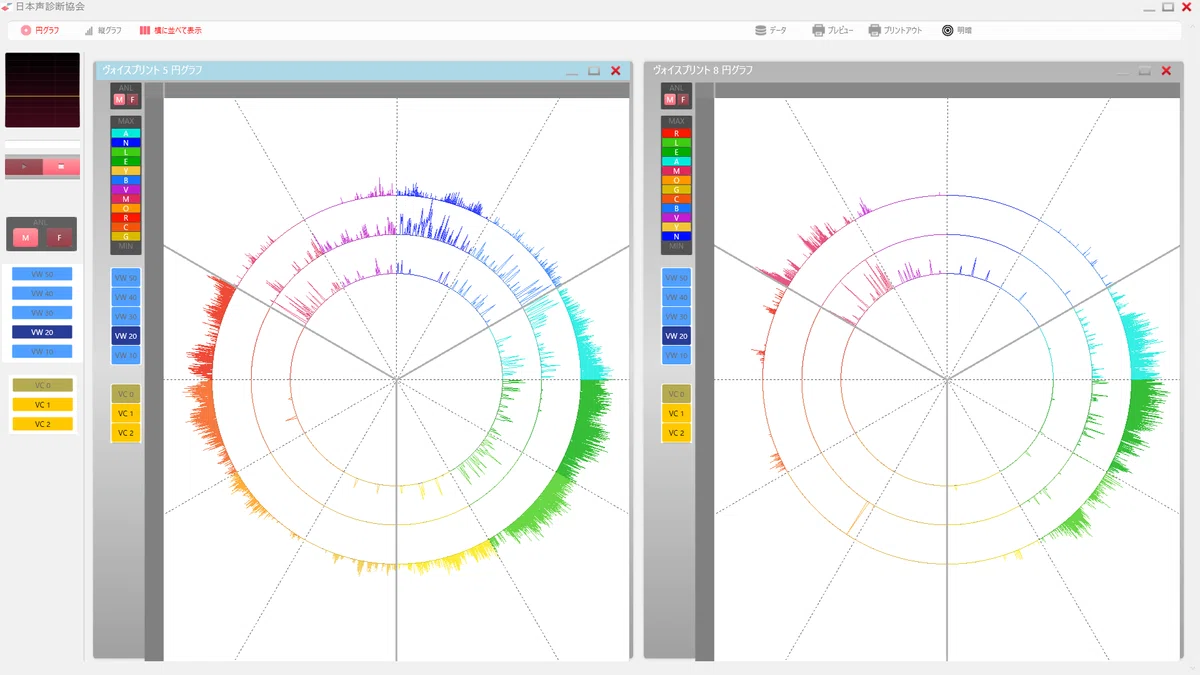Close the ヴォイスプリント 8 window

point(1166,70)
